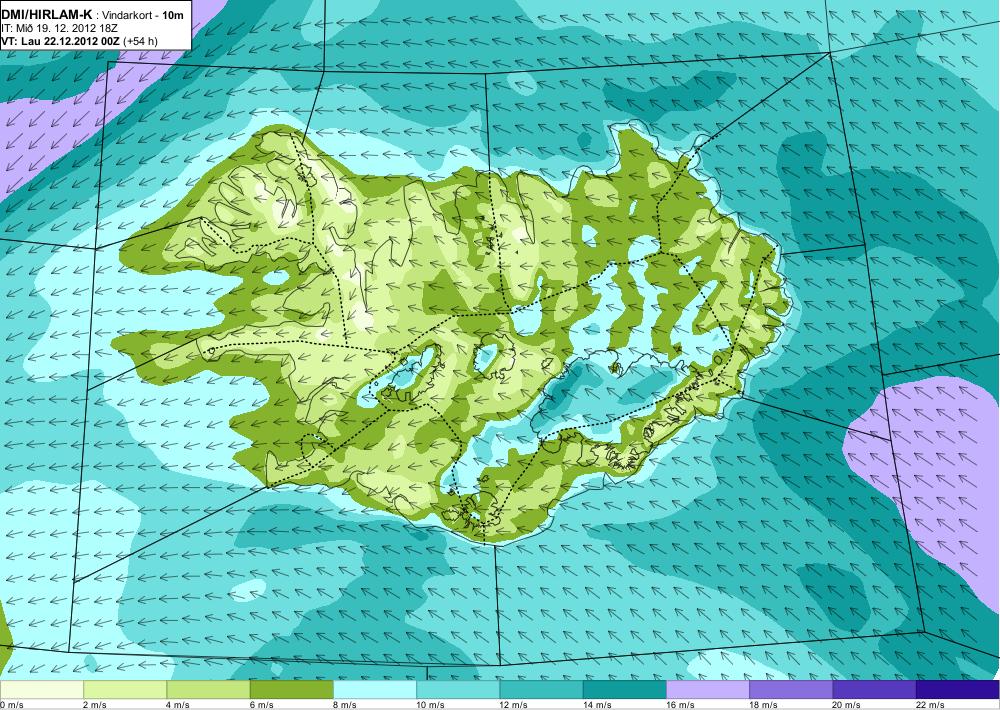The height and width of the screenshot is (710, 1000).
Task: Click the '12 m/s' legend label
Action: pos(514,705)
